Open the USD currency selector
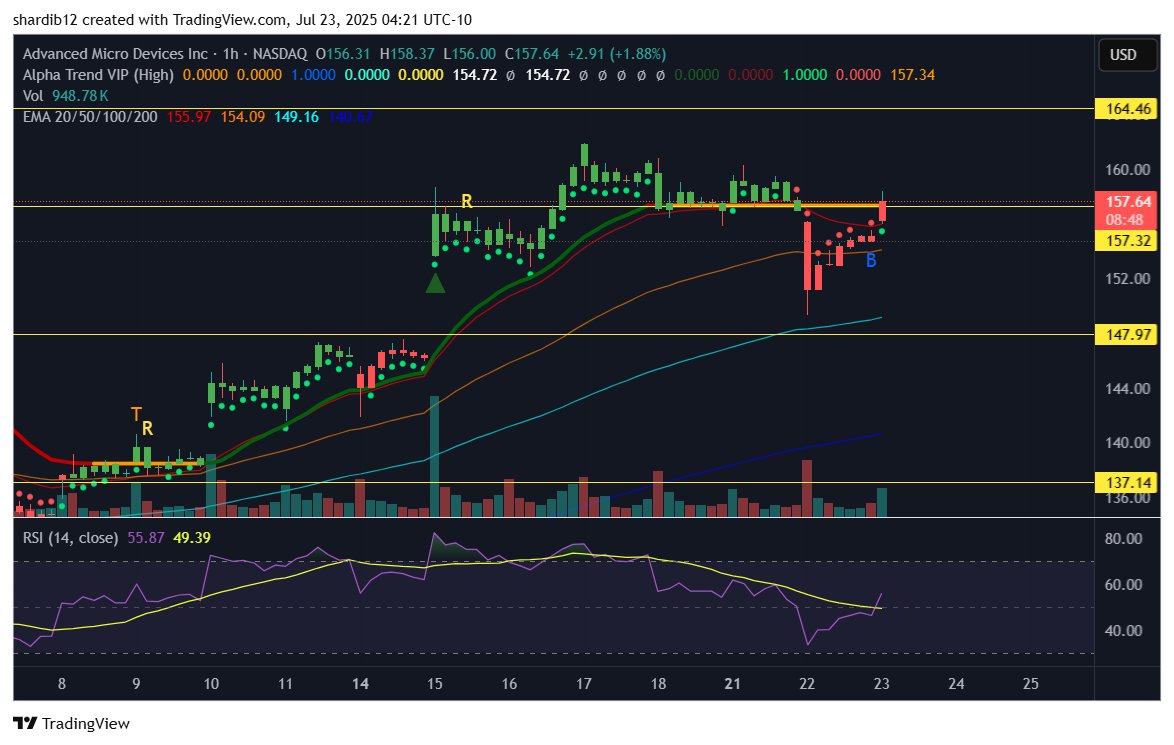Screen dimensions: 1174x745 [x=1127, y=55]
